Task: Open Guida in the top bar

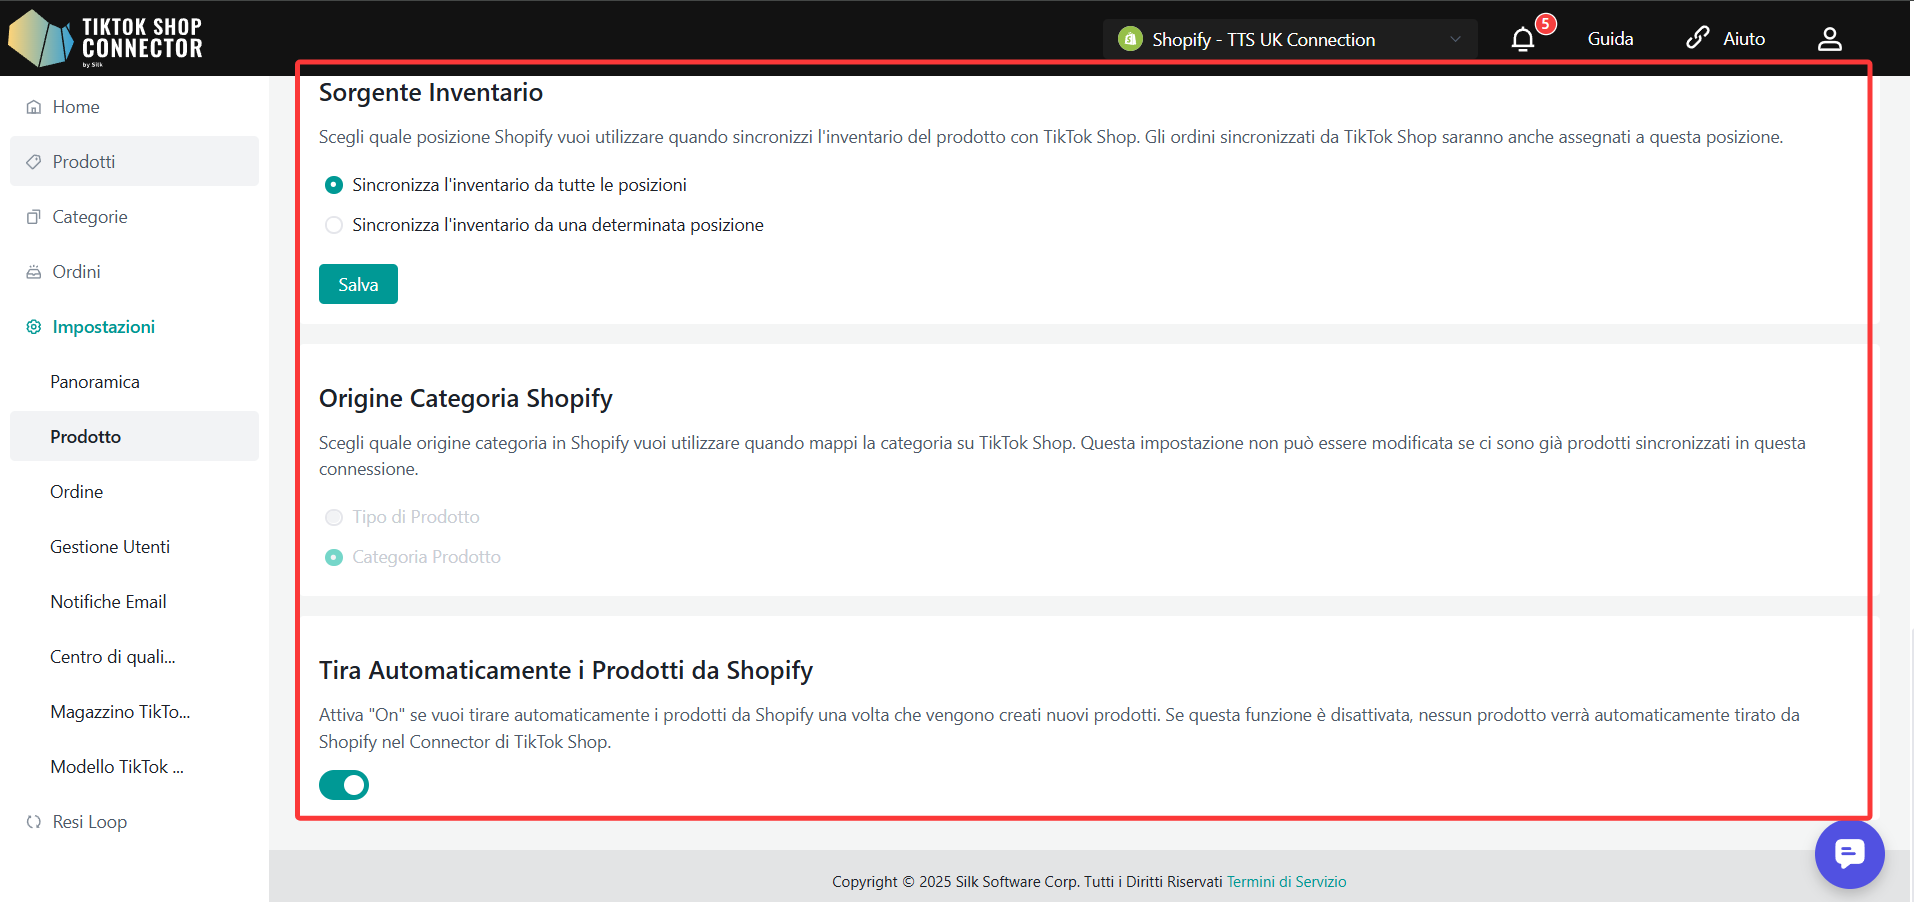Action: 1610,39
